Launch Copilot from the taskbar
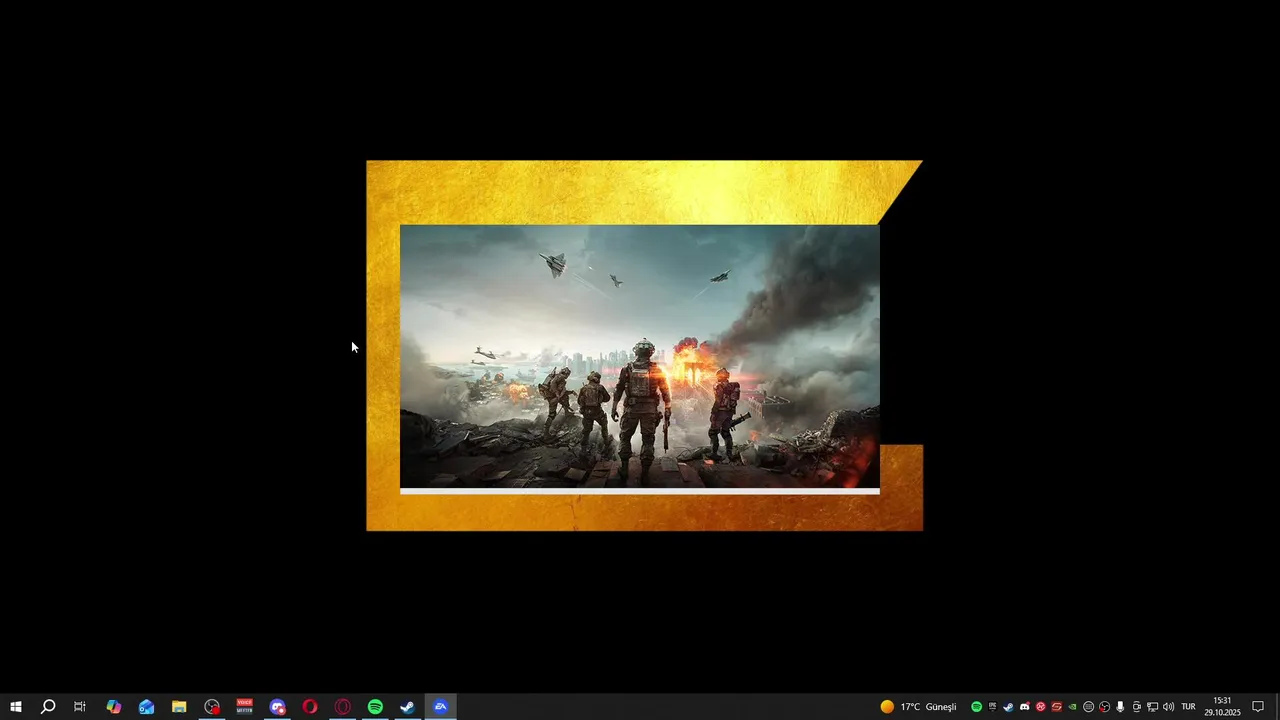The image size is (1280, 720). 114,707
